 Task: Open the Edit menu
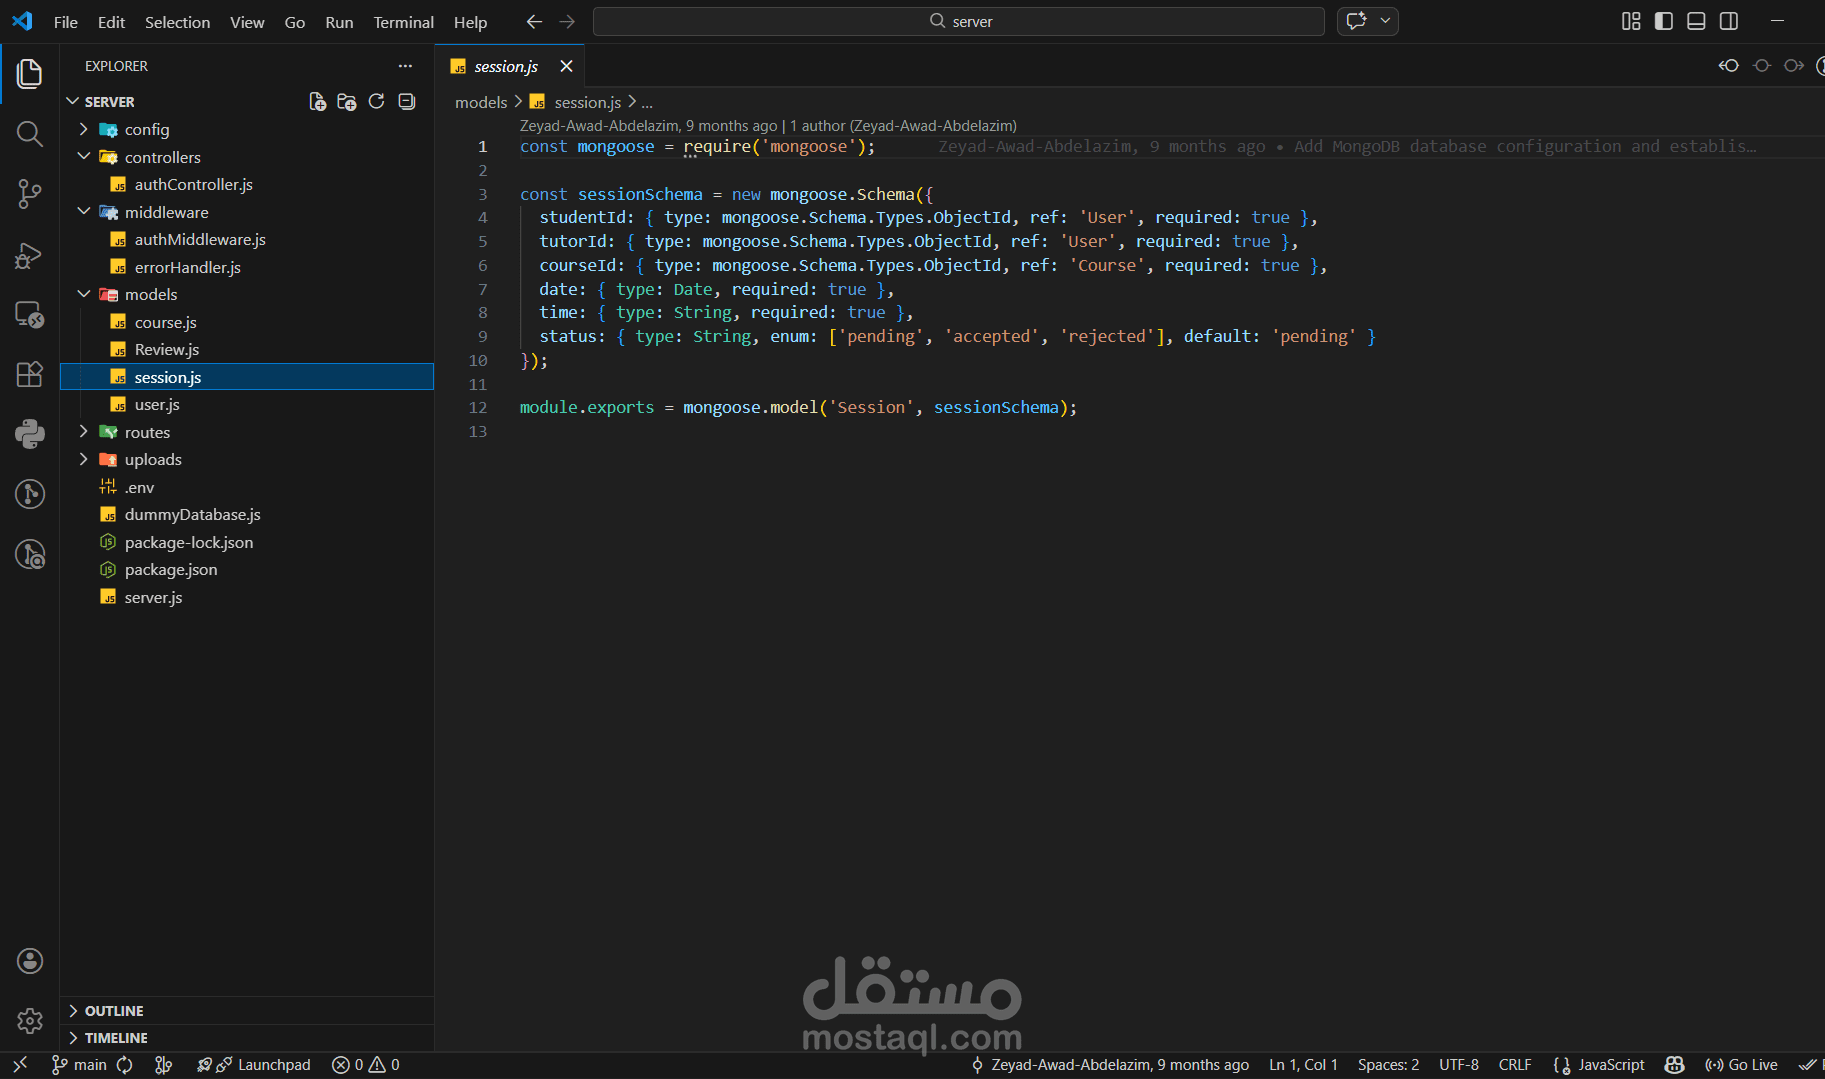111,22
